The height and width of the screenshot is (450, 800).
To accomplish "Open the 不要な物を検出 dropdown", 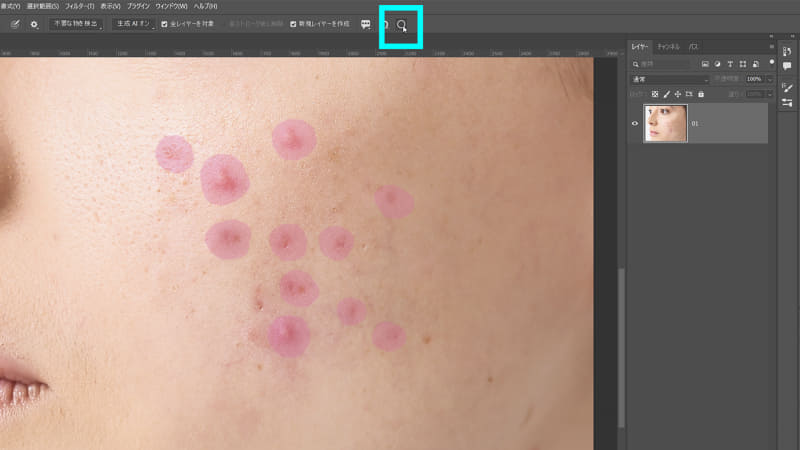I will (x=76, y=24).
